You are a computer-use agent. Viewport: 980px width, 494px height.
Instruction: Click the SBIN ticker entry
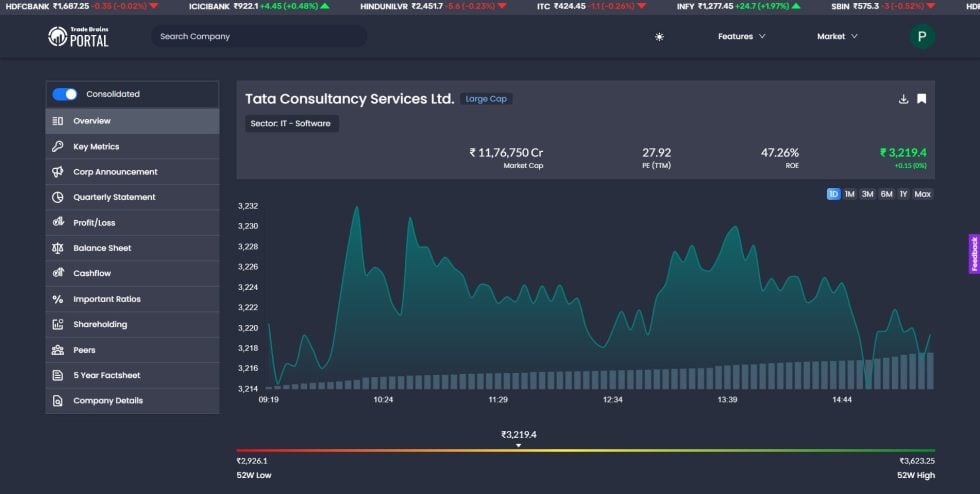pyautogui.click(x=883, y=6)
